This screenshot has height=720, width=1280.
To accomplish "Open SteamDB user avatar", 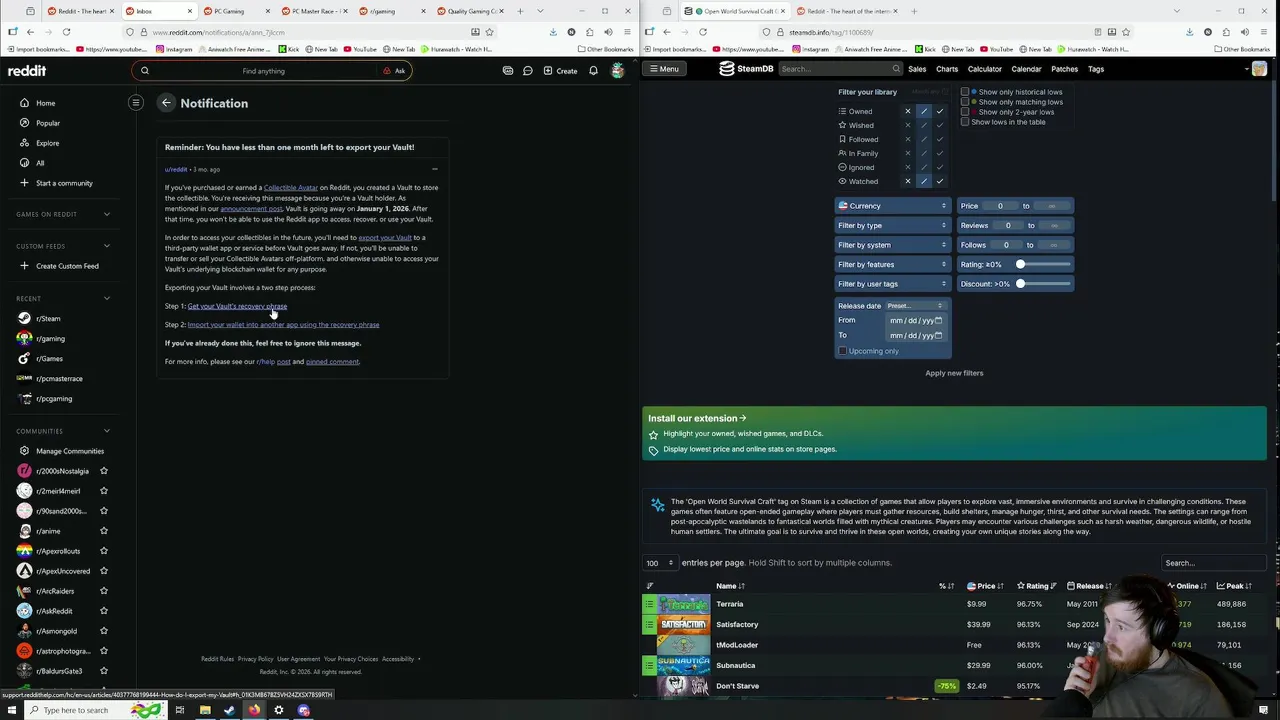I will (1259, 69).
